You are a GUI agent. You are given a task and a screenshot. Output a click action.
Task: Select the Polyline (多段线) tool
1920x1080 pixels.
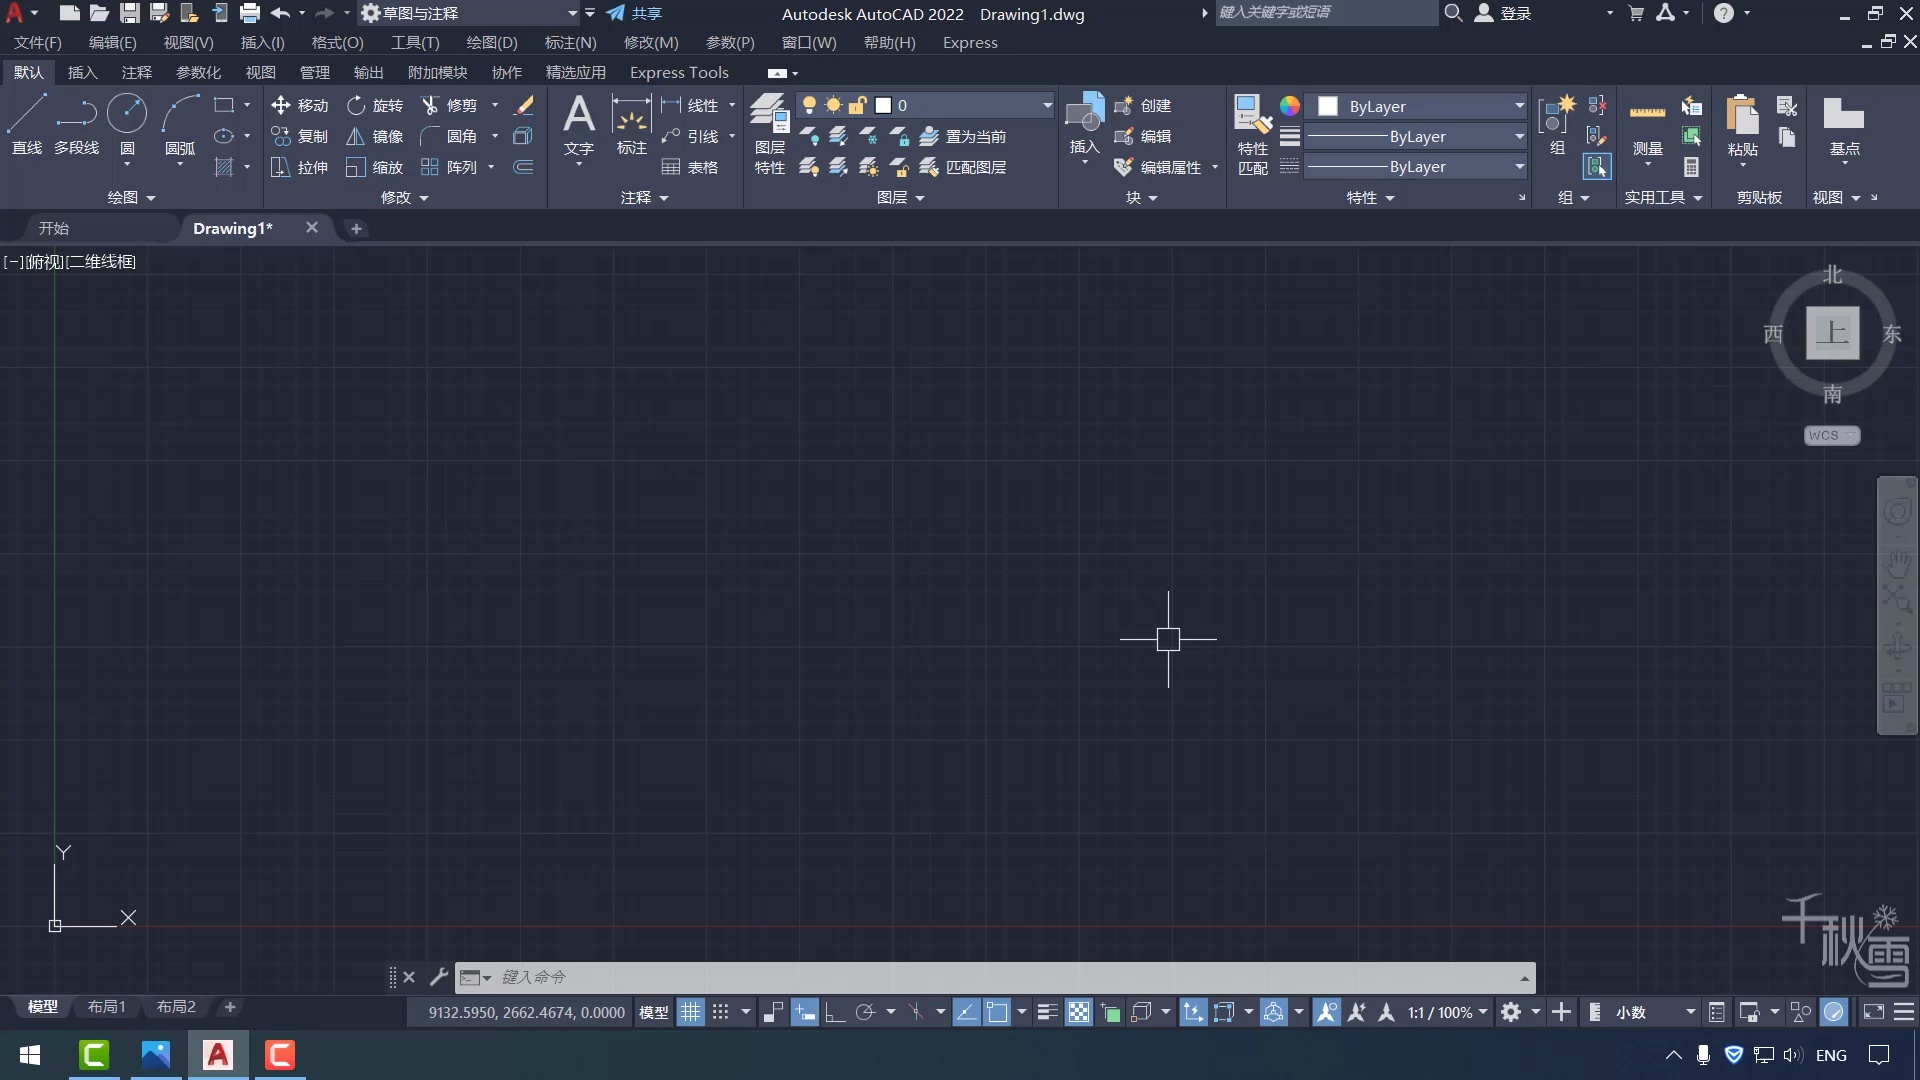76,124
